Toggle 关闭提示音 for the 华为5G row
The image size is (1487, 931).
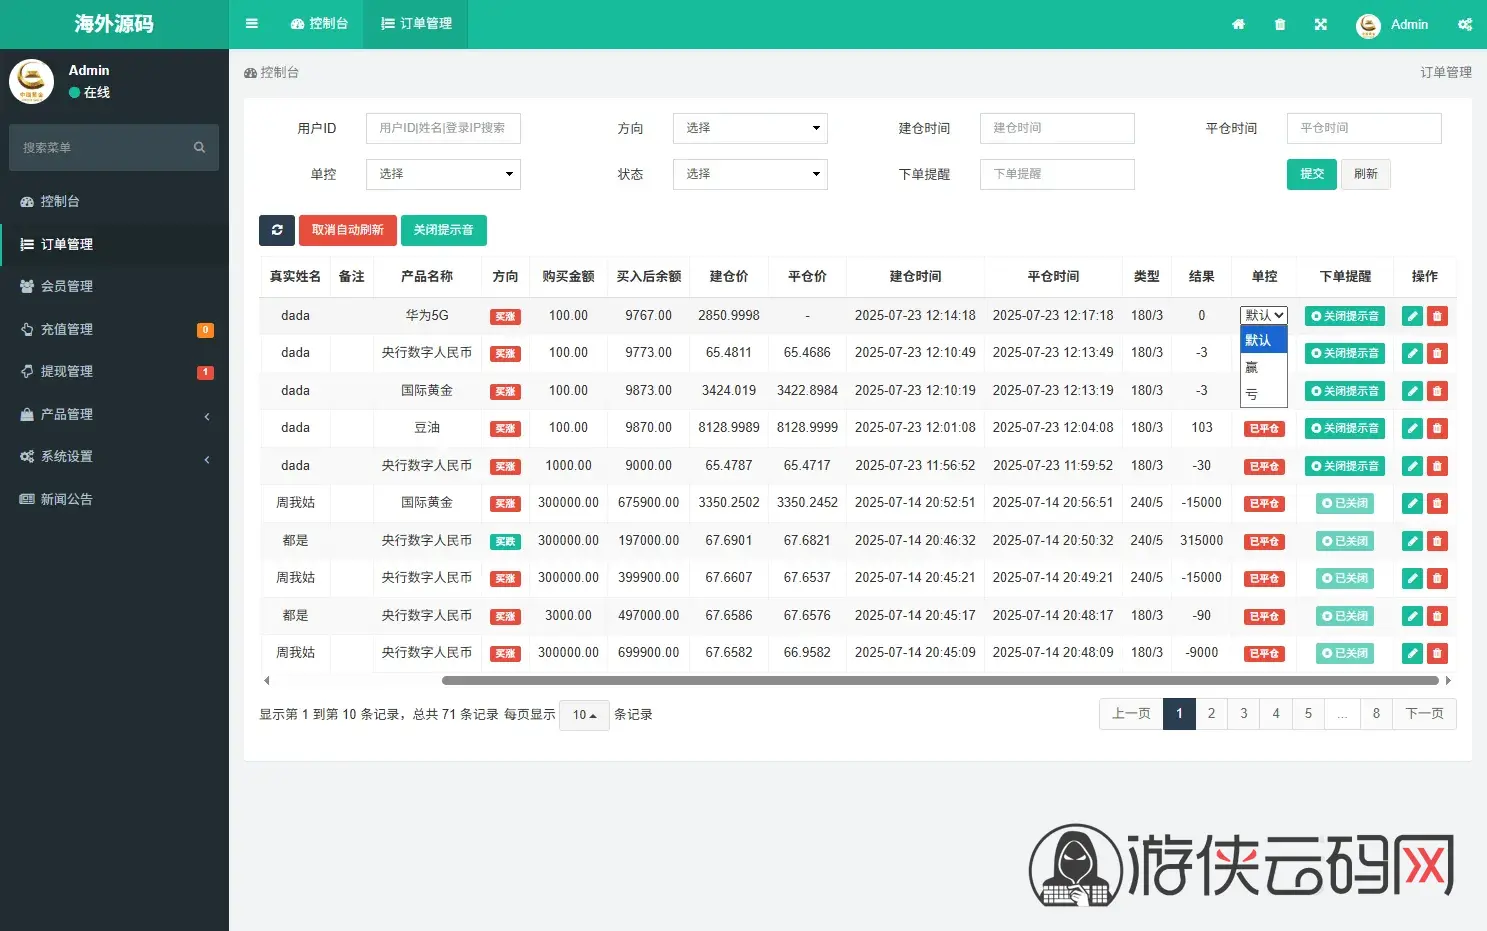click(x=1344, y=316)
